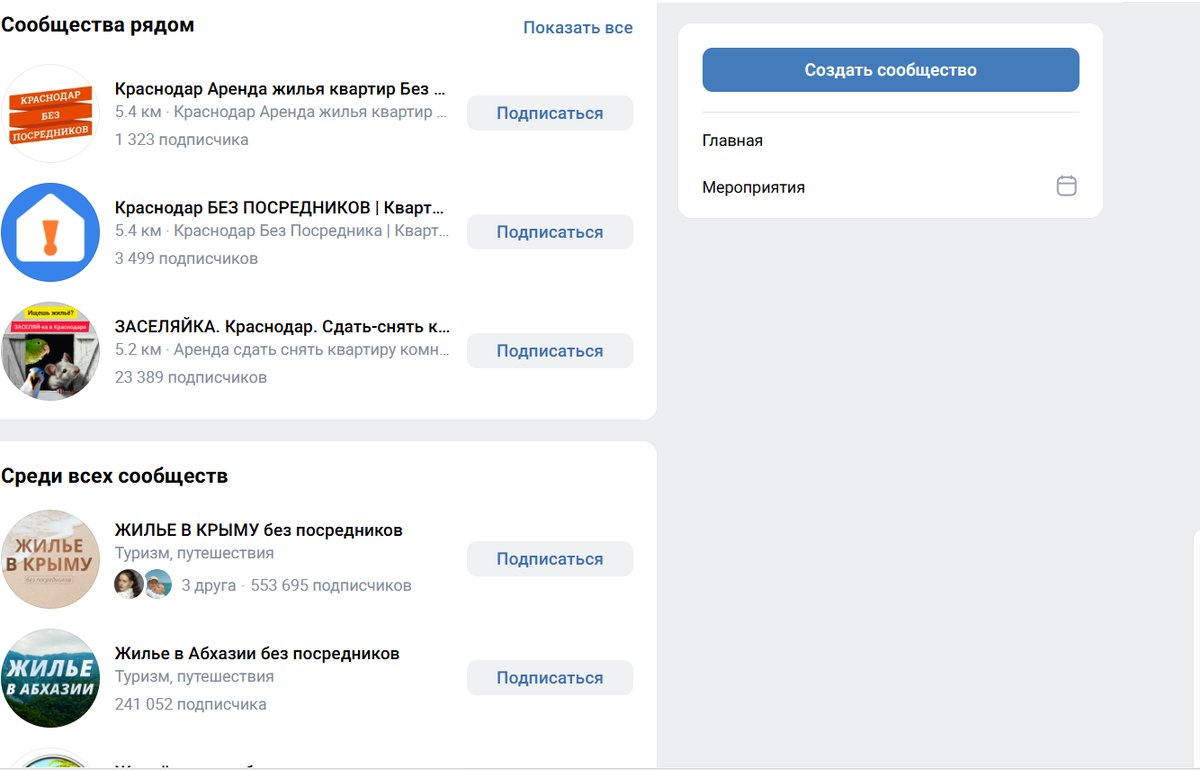Subscribe to Краснодар БЕЗ ПОСРЕДНИКОВ community
Screen dimensions: 1200x770
(x=550, y=232)
